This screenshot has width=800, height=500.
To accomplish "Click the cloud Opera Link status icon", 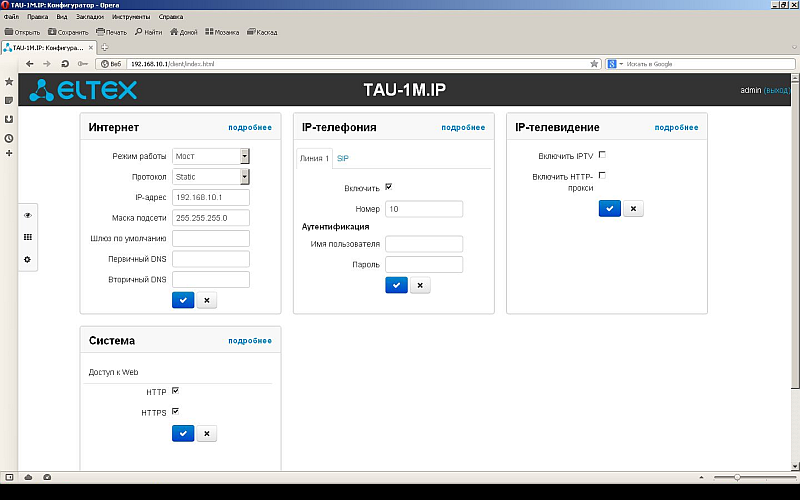I will tap(28, 477).
